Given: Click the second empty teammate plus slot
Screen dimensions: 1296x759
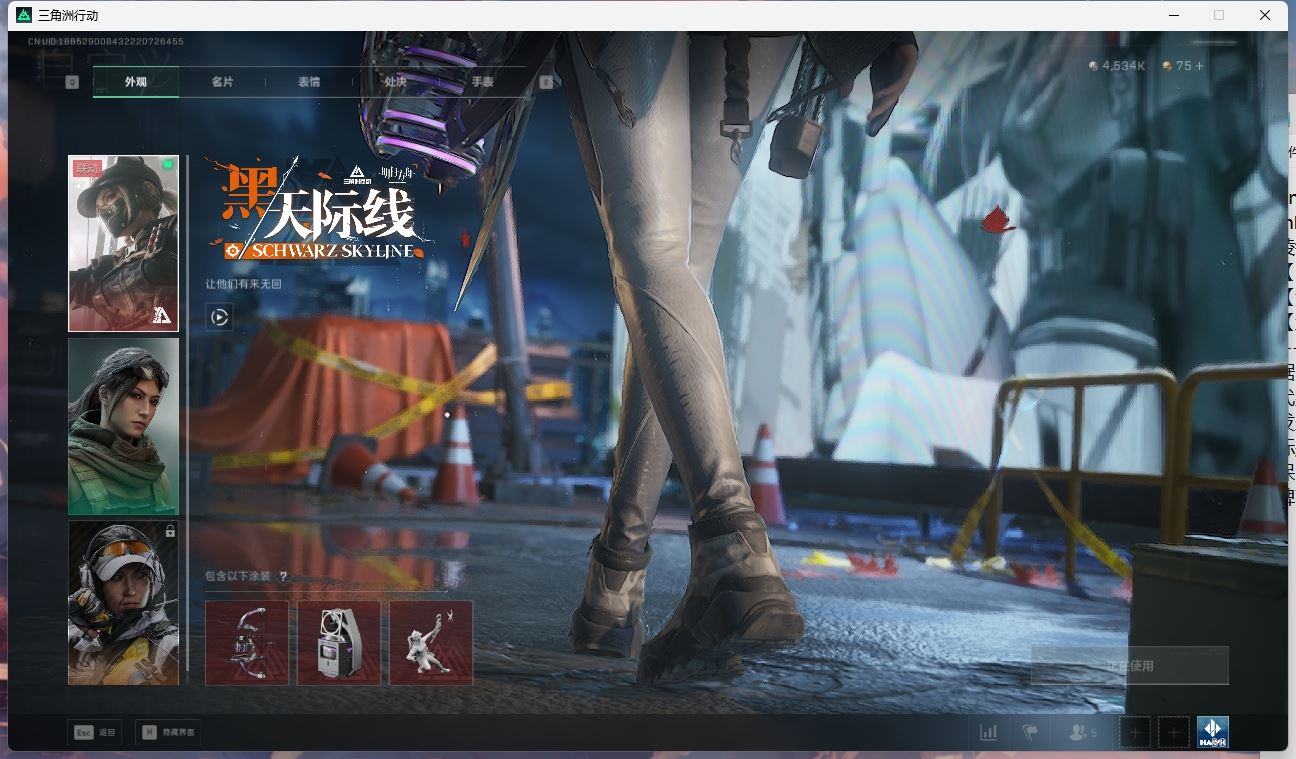Looking at the screenshot, I should 1174,733.
